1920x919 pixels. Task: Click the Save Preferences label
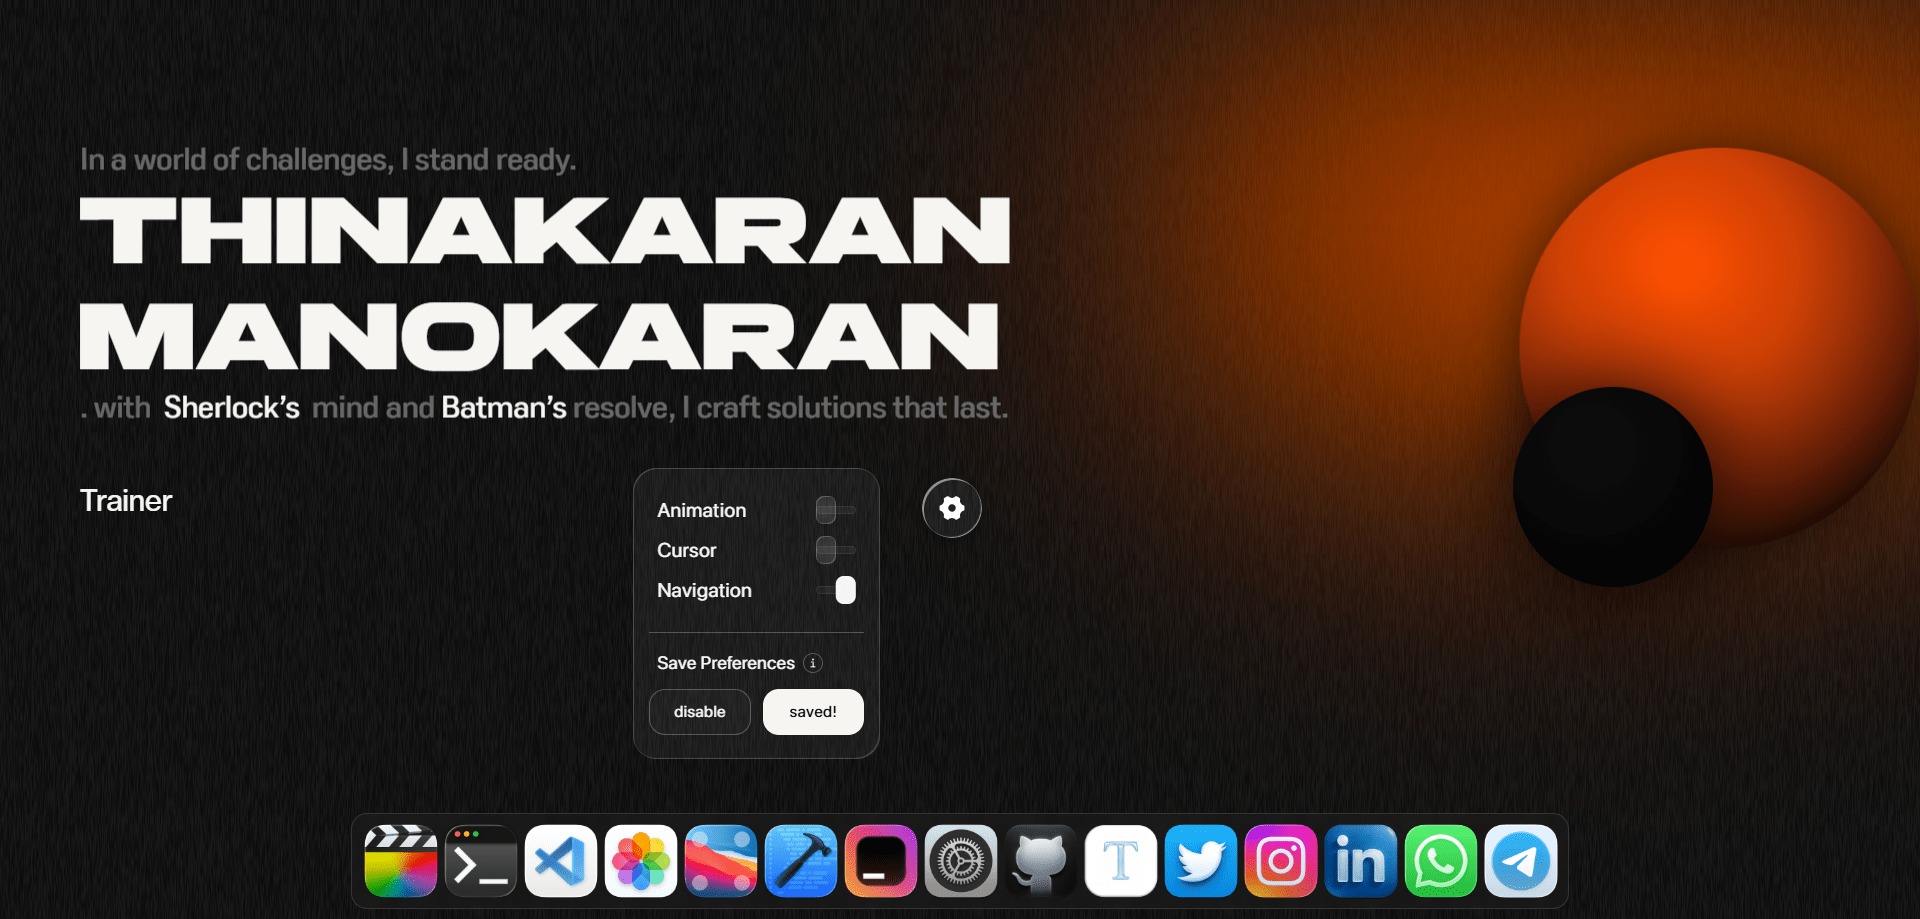[726, 663]
